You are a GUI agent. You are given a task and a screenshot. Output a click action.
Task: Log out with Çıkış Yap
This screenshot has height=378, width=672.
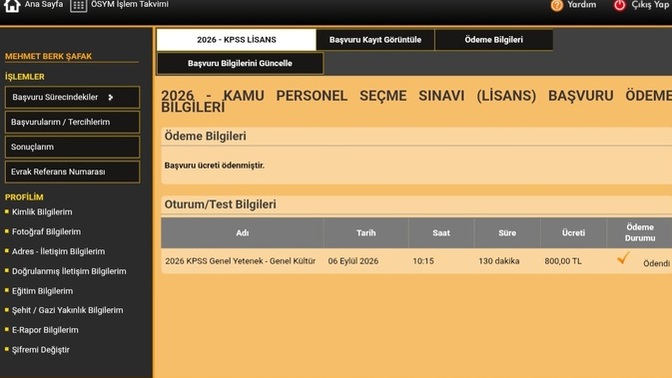[x=650, y=5]
